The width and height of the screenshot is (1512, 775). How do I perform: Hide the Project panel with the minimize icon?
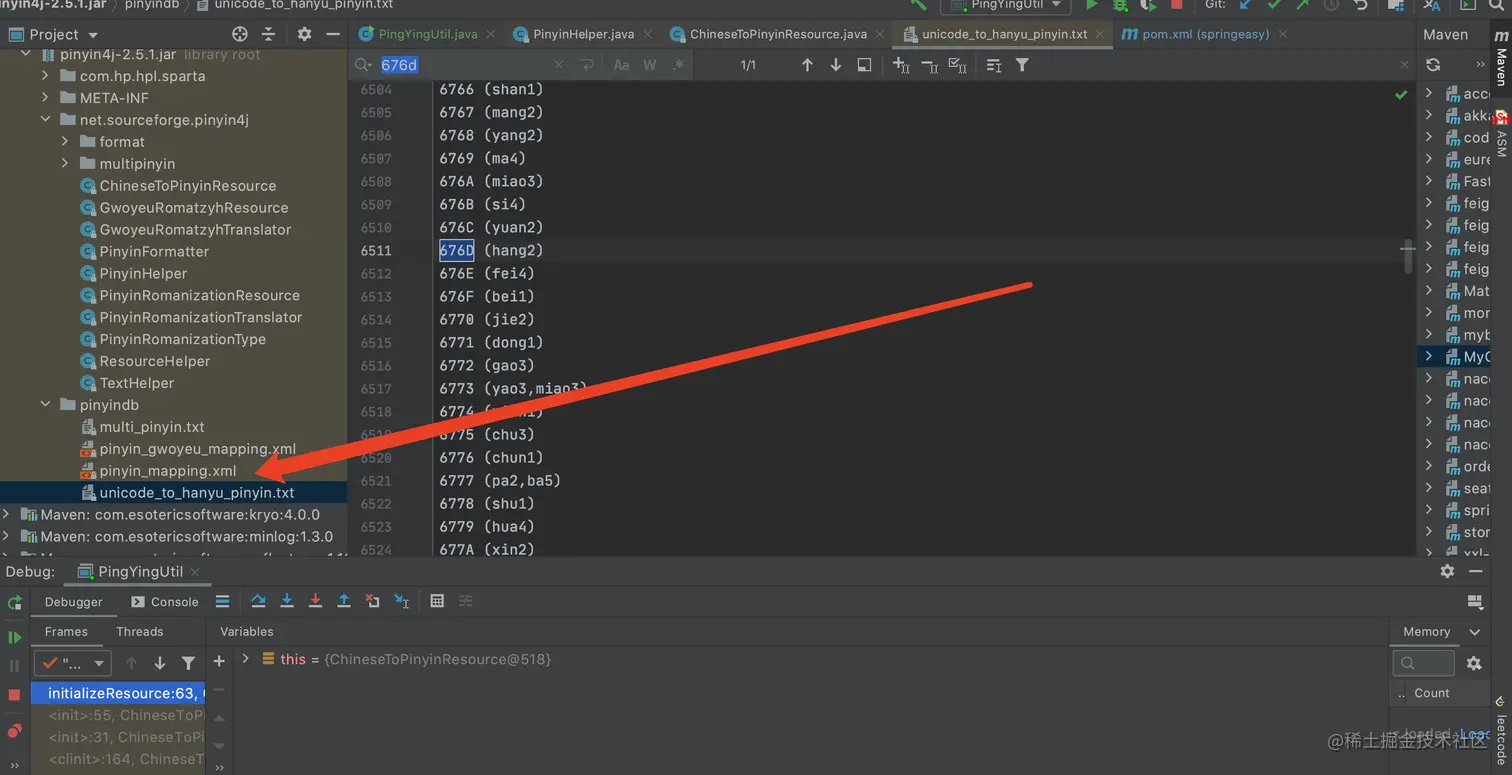click(333, 34)
